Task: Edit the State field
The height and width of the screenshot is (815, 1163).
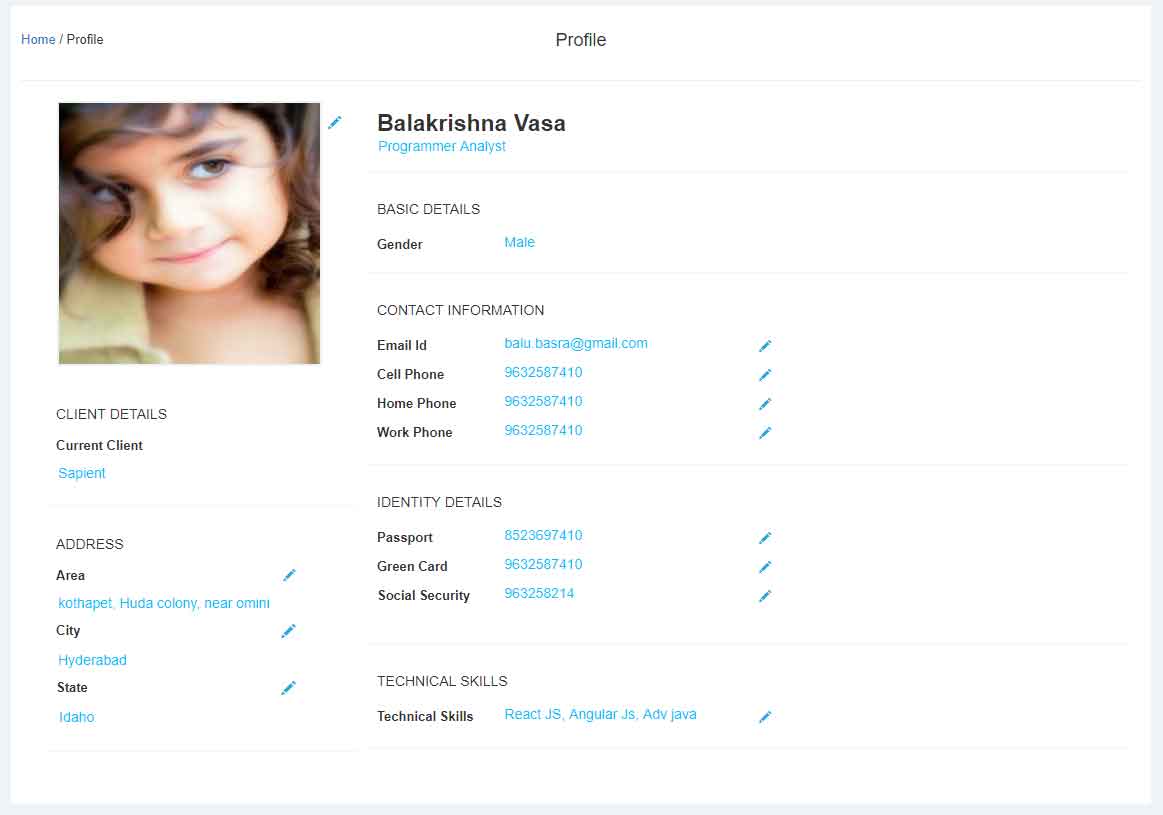Action: (289, 688)
